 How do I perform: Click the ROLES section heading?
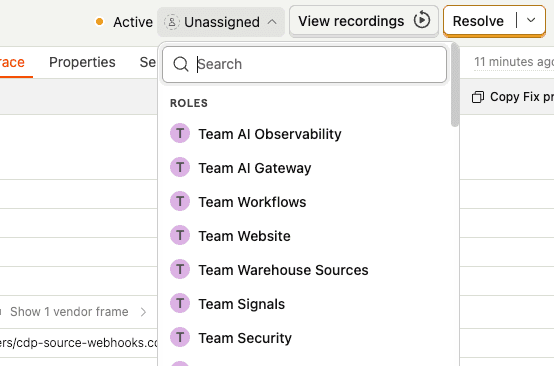coord(189,103)
